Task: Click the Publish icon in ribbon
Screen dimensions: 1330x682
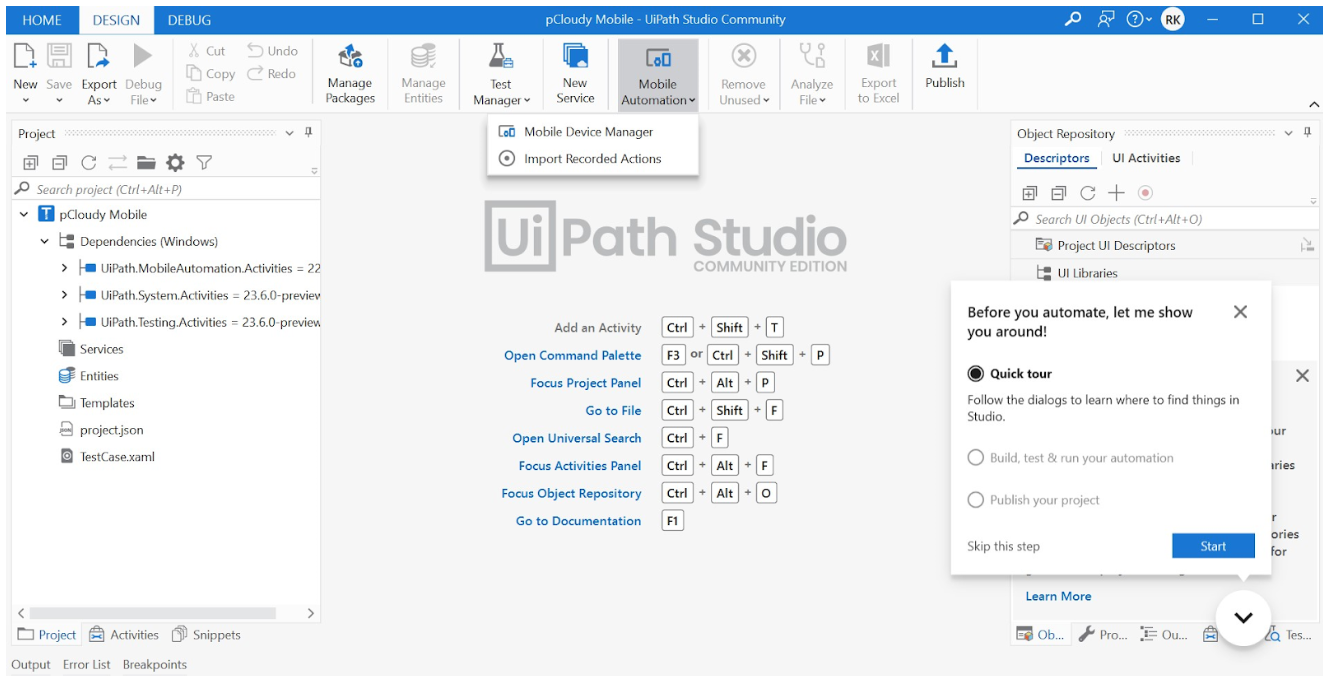Action: [x=944, y=58]
